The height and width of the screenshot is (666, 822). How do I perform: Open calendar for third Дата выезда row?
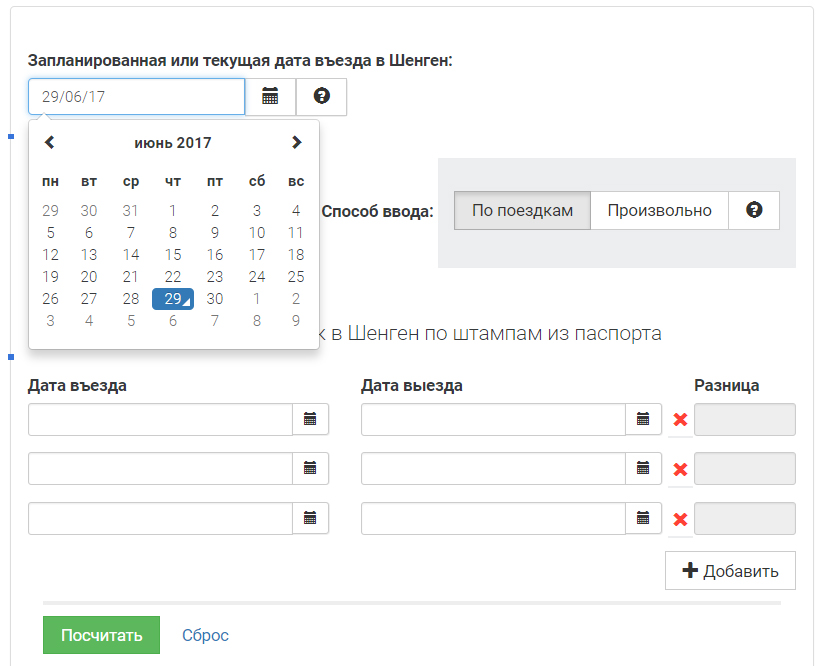pyautogui.click(x=643, y=518)
